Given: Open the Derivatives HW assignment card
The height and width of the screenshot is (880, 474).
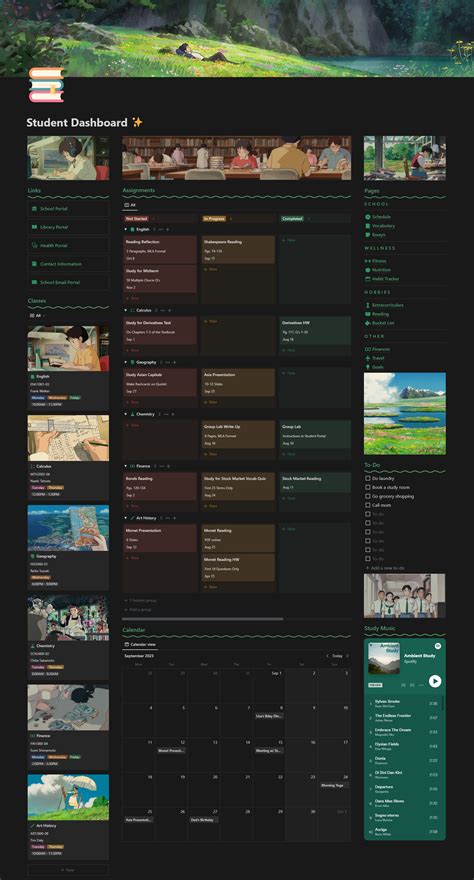Looking at the screenshot, I should 316,330.
